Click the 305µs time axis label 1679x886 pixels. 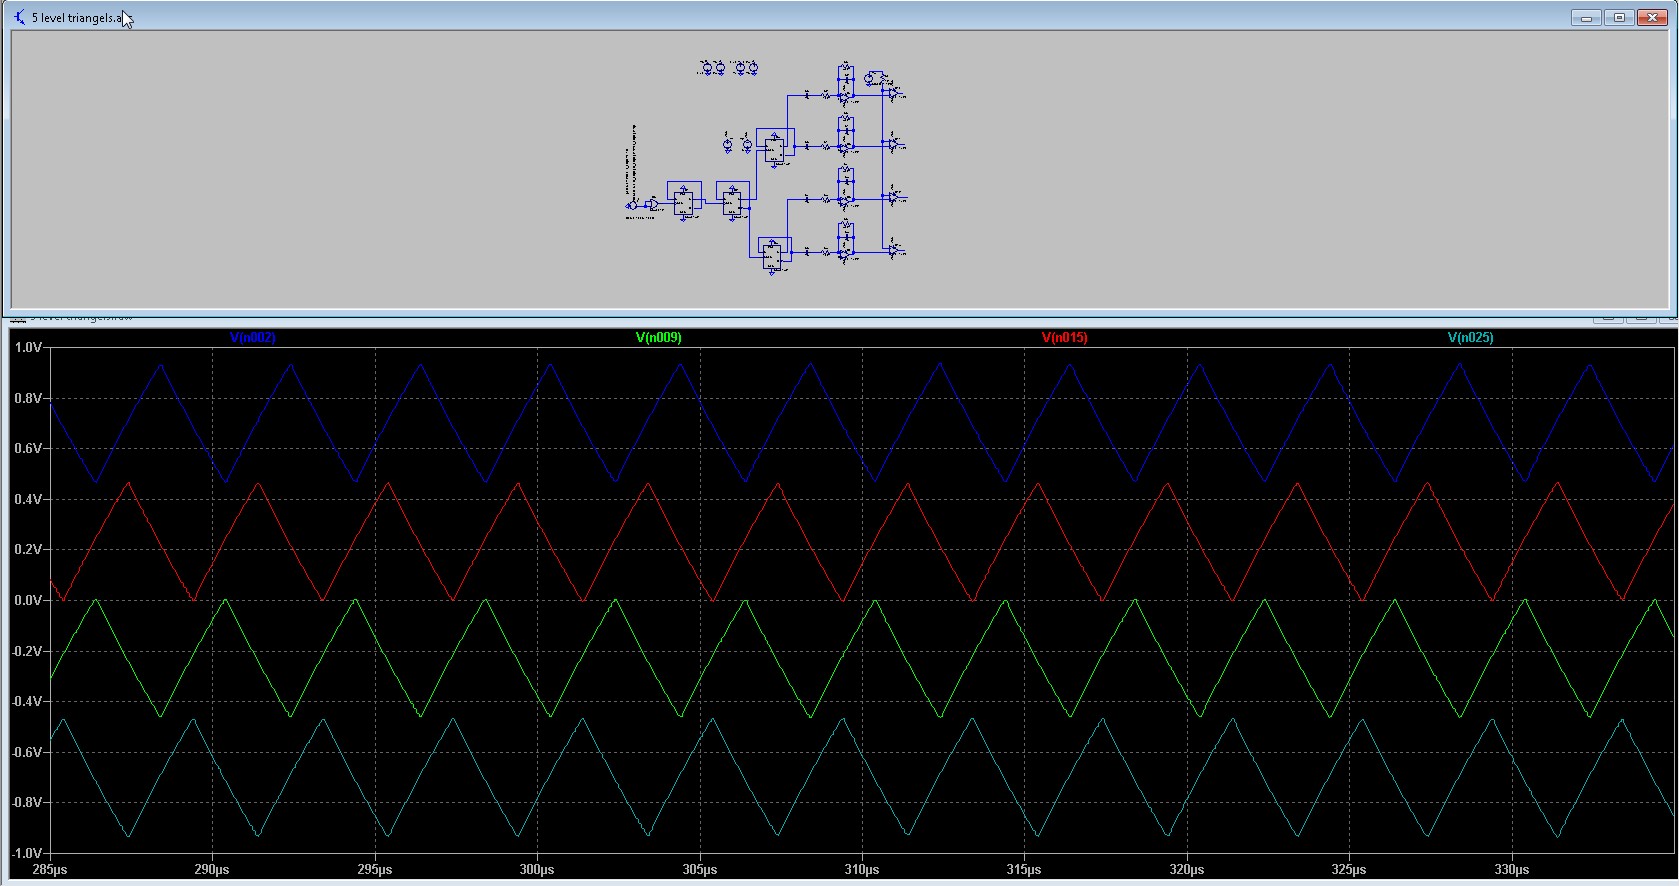click(699, 870)
